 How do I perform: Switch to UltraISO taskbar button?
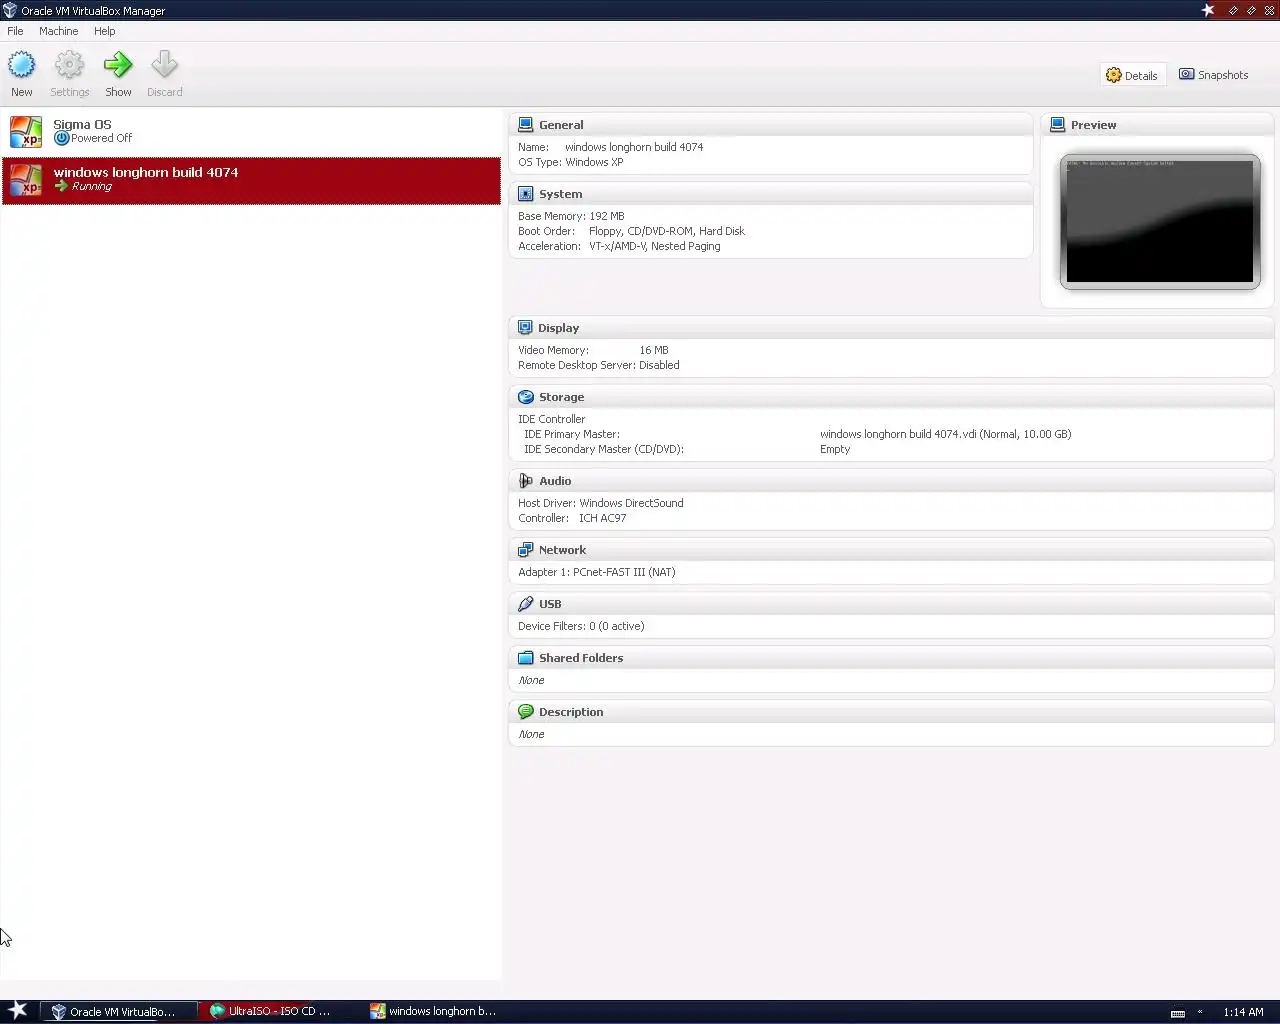(x=277, y=1011)
